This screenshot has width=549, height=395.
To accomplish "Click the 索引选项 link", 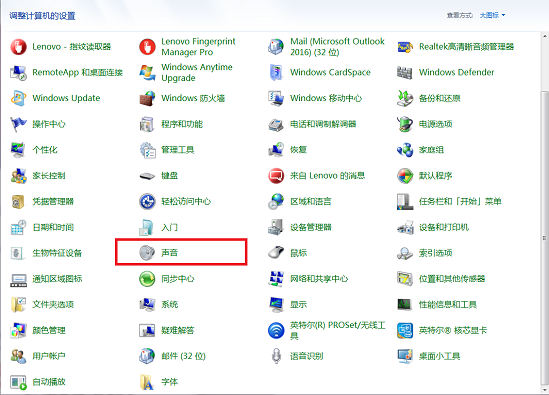I will [x=435, y=253].
